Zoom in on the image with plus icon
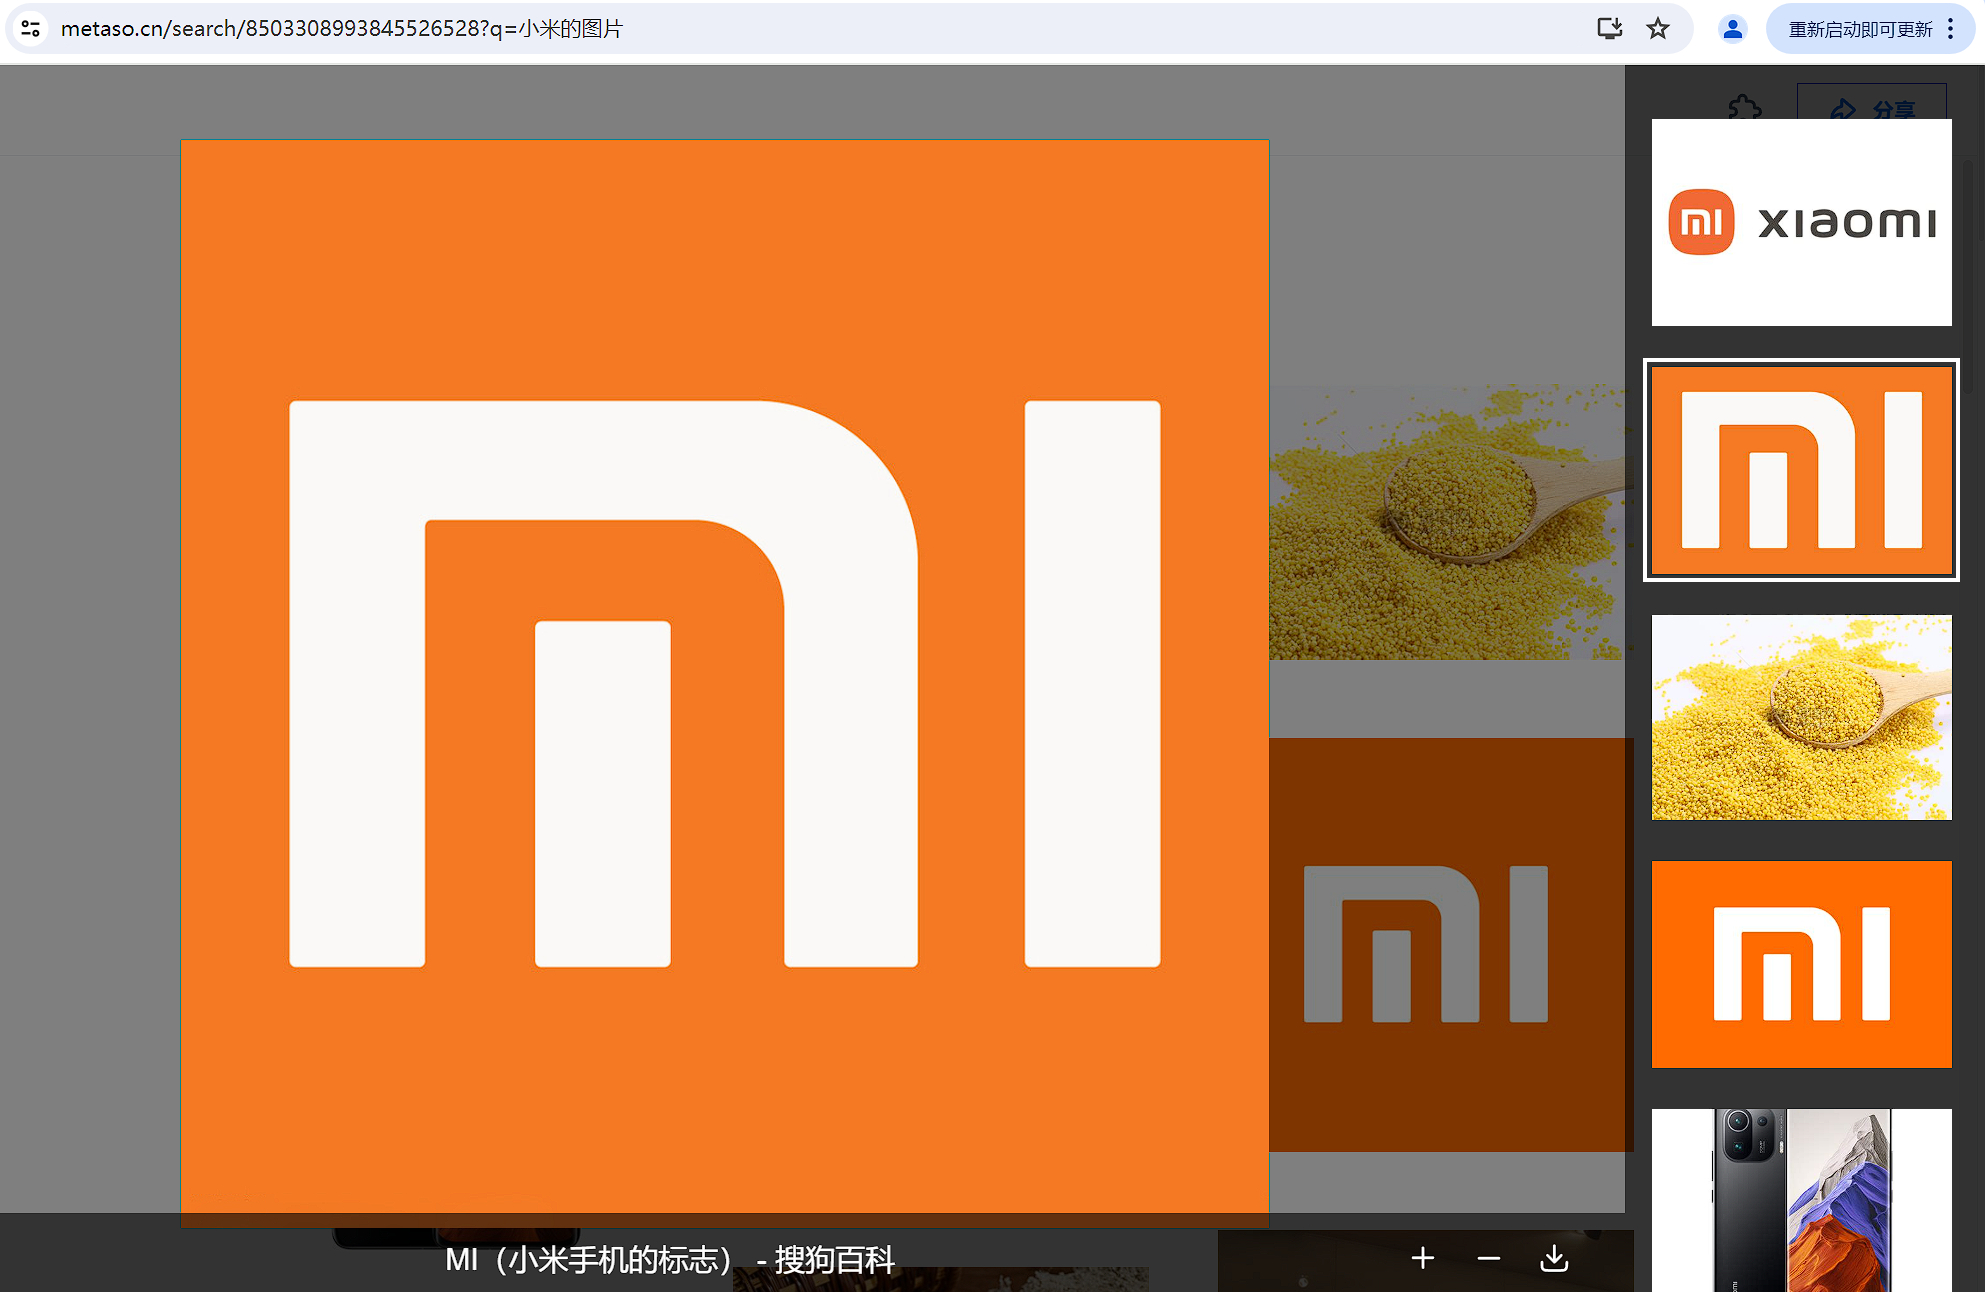1985x1292 pixels. coord(1423,1258)
